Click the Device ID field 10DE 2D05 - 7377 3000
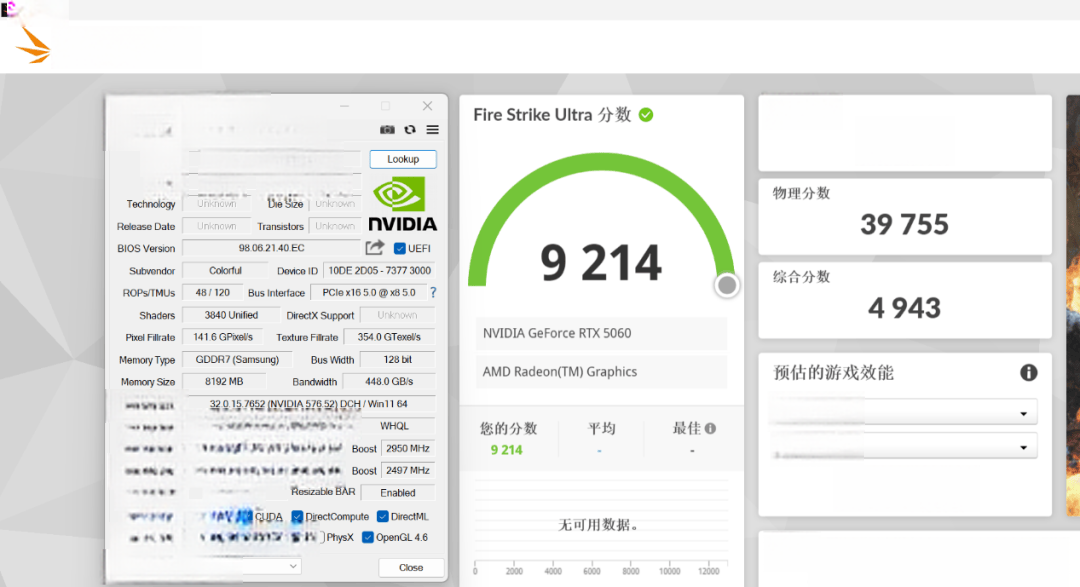The width and height of the screenshot is (1080, 587). [x=380, y=271]
